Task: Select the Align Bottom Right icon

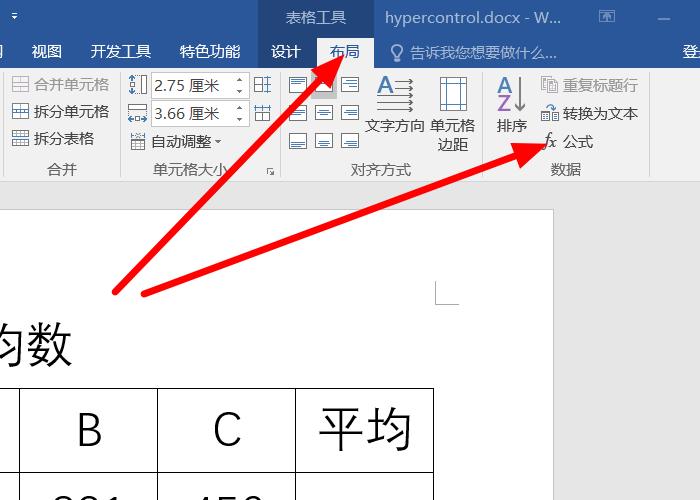Action: (x=350, y=141)
